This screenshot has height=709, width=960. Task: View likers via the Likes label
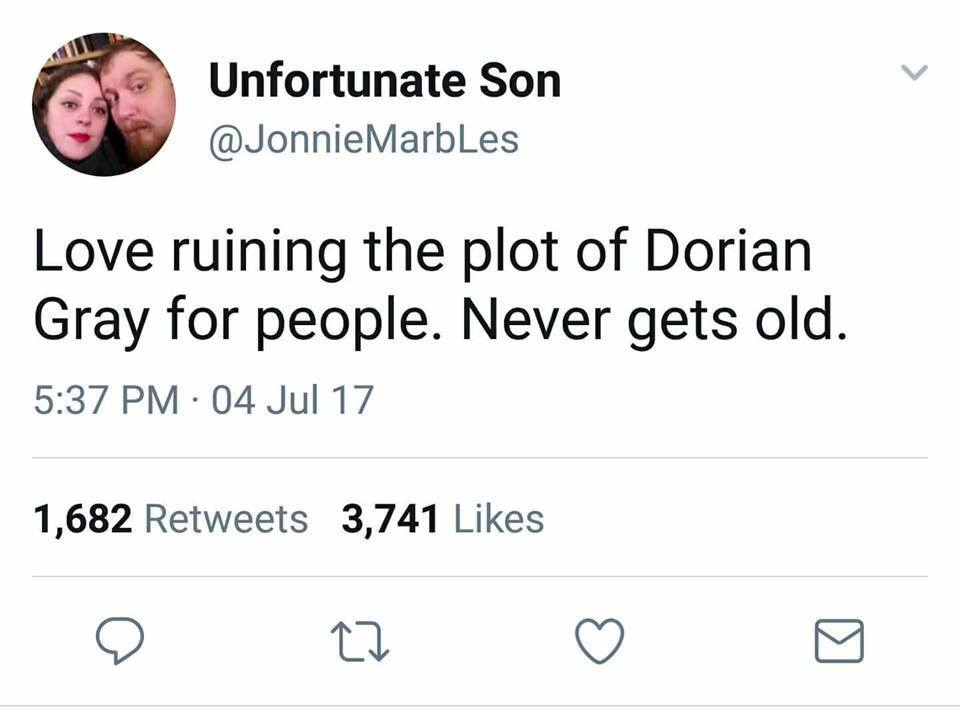point(499,519)
